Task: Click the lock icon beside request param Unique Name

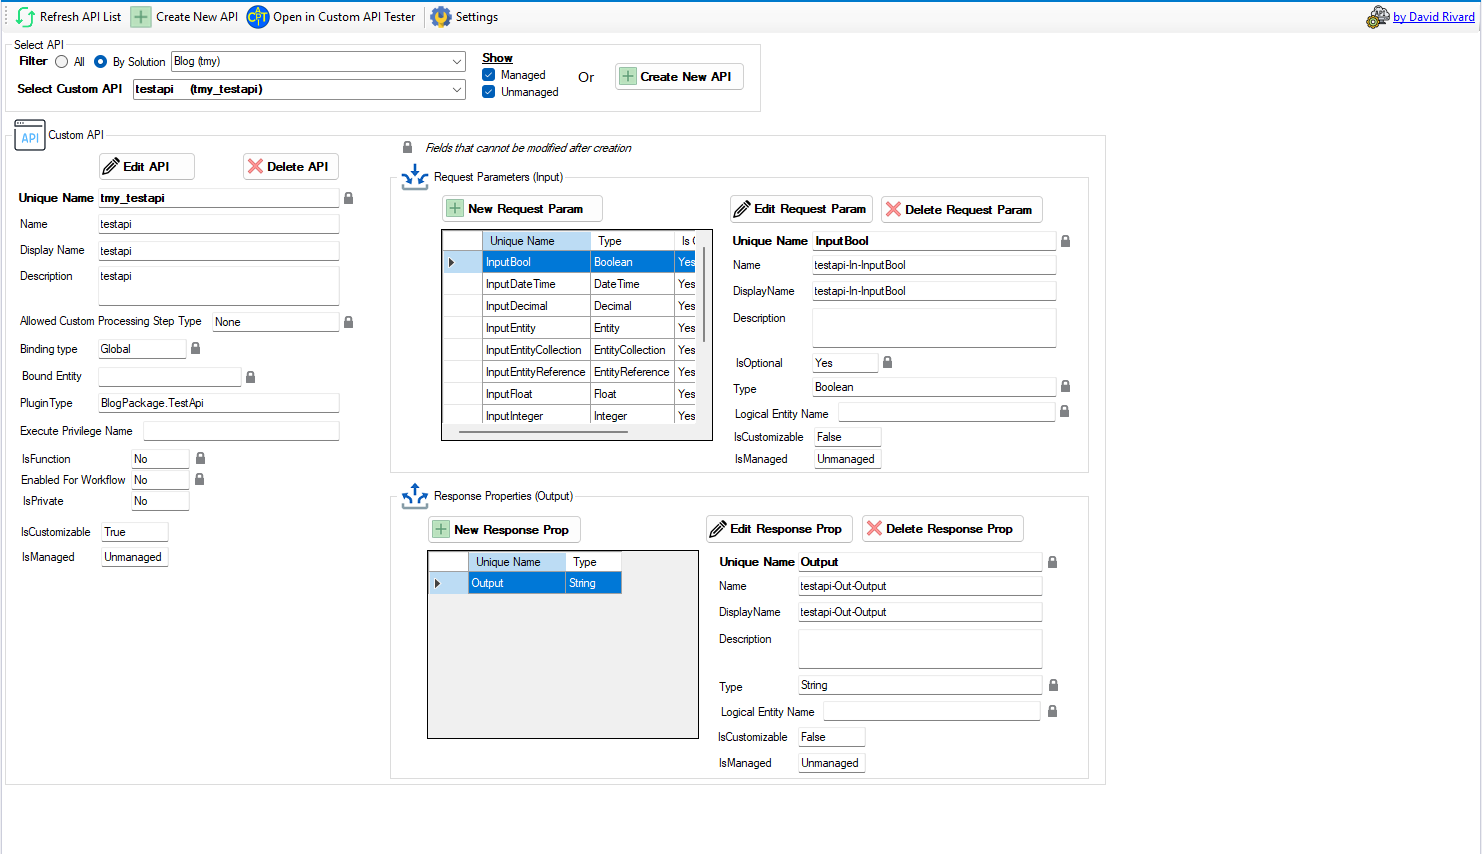Action: [1065, 241]
